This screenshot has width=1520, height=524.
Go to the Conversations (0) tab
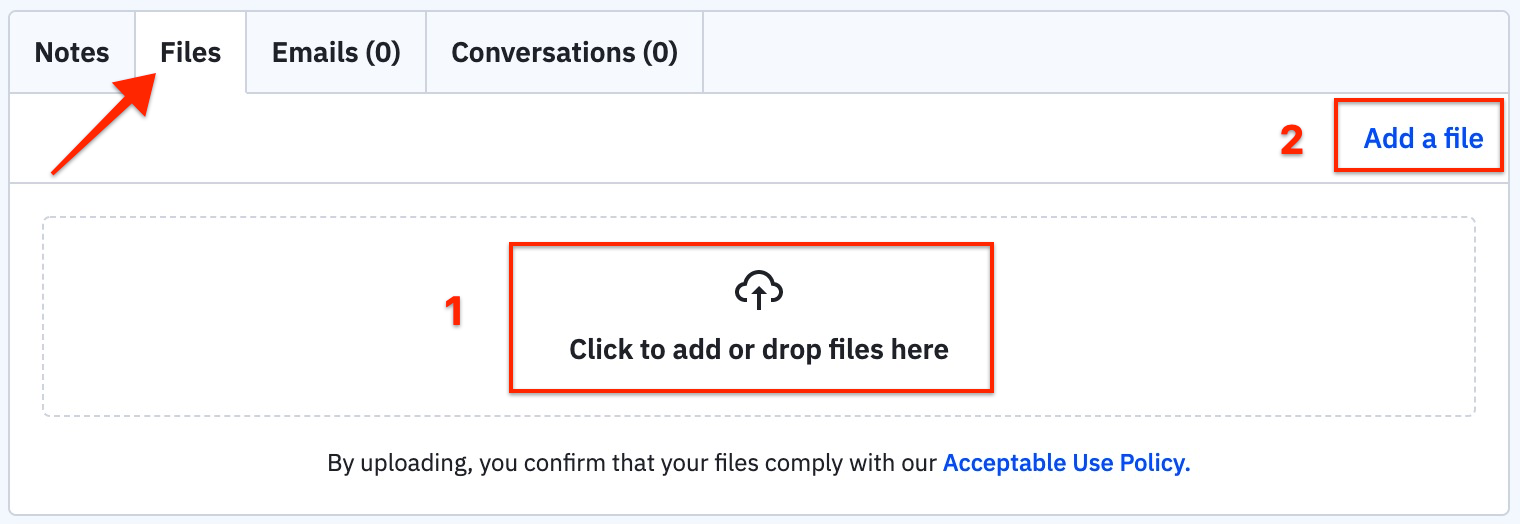click(564, 53)
